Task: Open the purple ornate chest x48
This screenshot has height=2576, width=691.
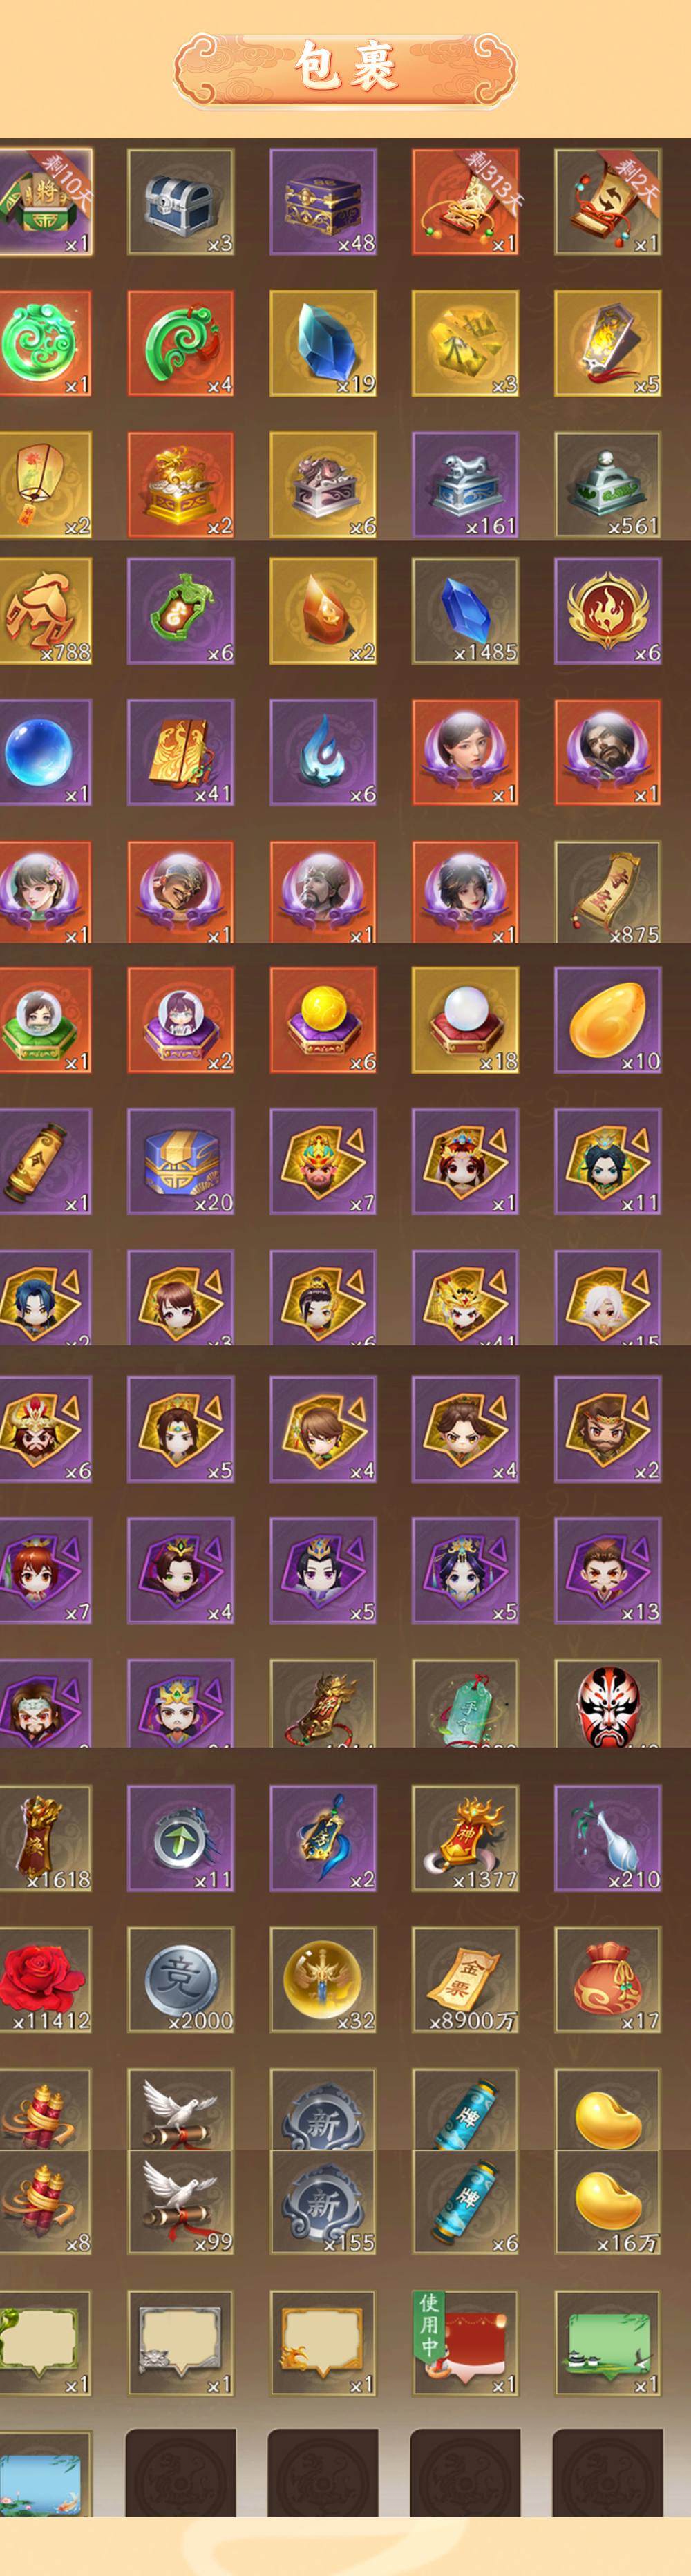Action: coord(323,202)
